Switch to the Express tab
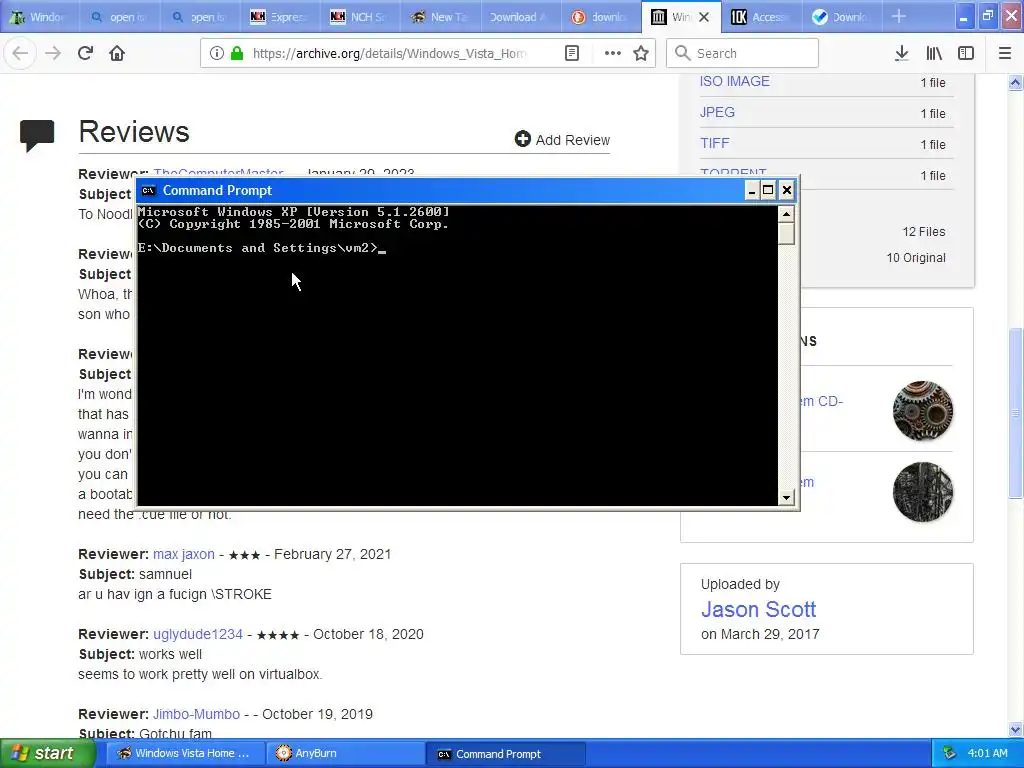Viewport: 1024px width, 768px height. point(280,17)
